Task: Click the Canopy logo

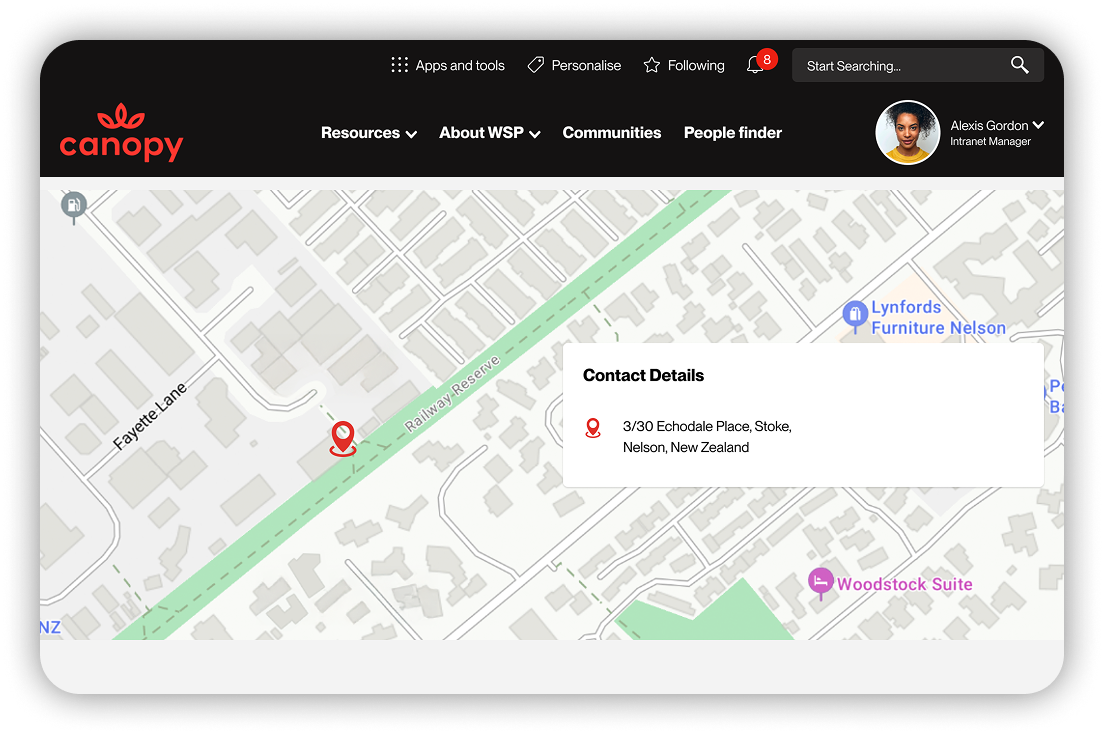Action: pyautogui.click(x=121, y=132)
